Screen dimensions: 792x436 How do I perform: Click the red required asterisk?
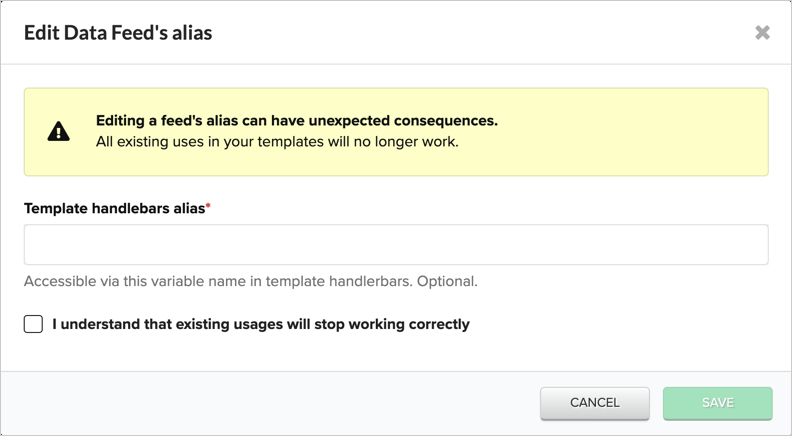click(208, 206)
